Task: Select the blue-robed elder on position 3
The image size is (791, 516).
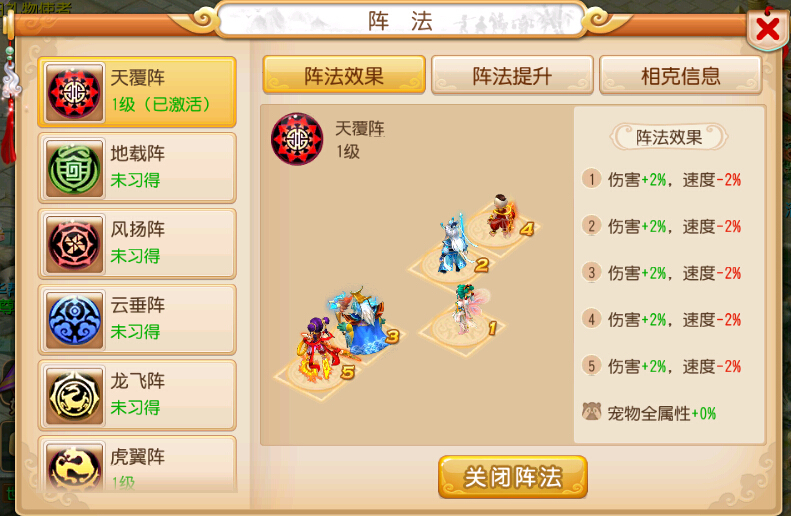Action: tap(358, 320)
